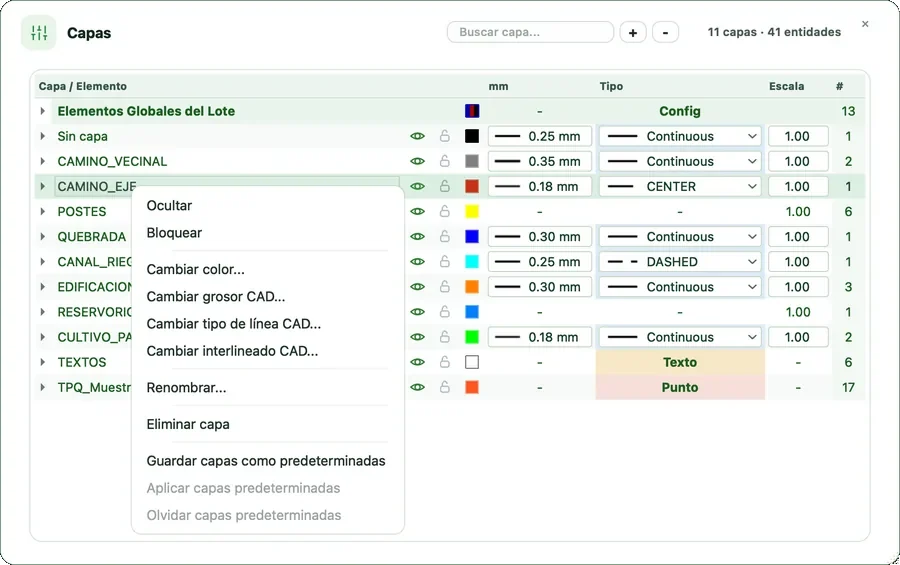Click the plus button to add layer

633,33
